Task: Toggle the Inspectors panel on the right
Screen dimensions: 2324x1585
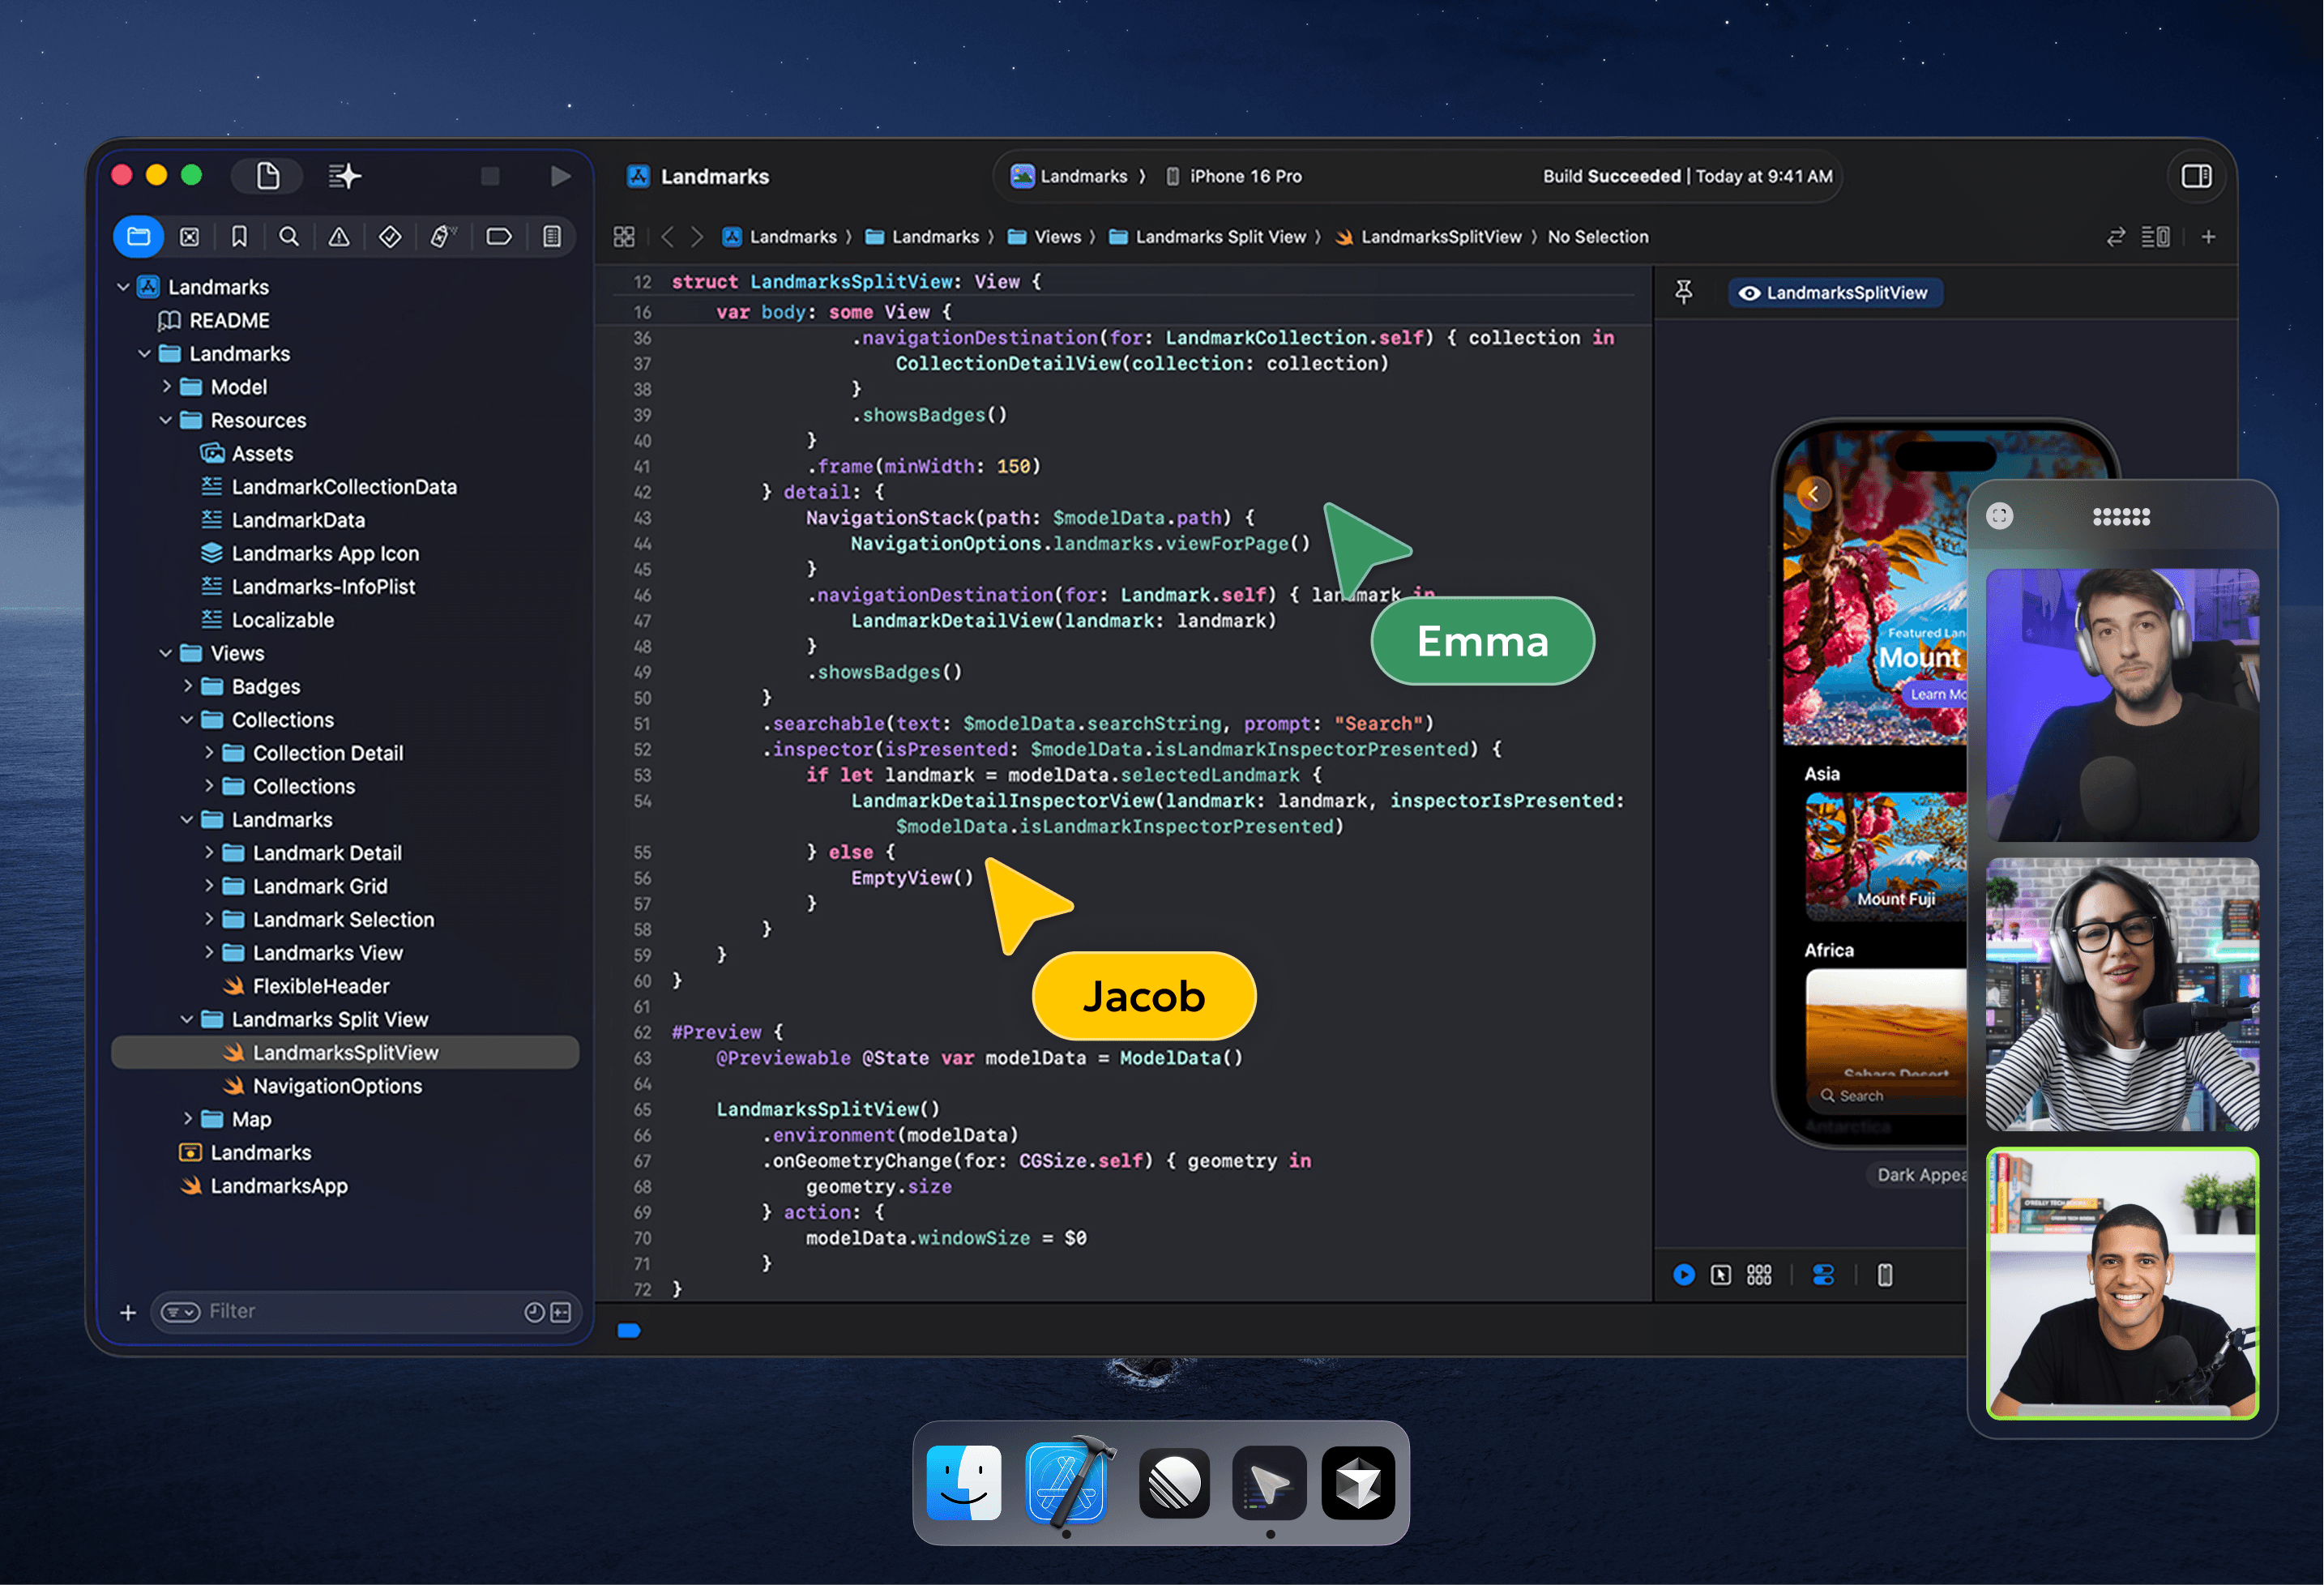Action: pos(2197,176)
